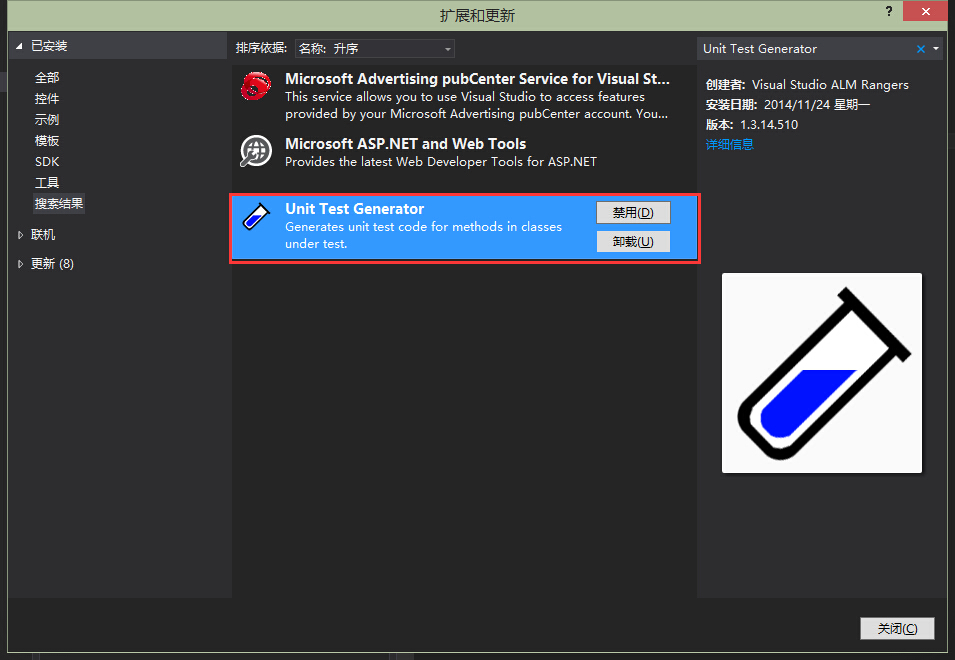This screenshot has height=660, width=955.
Task: Select the 示例 category
Action: coord(47,119)
